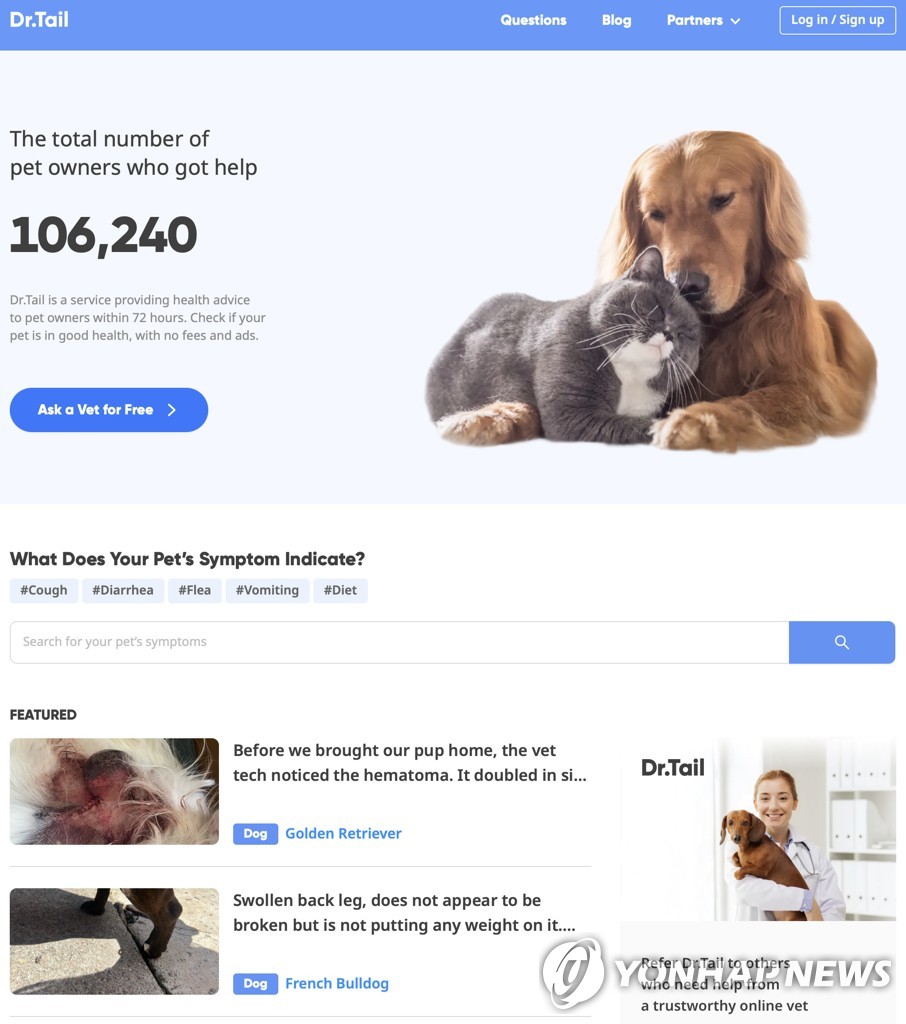Expand the Partners dropdown chevron
The height and width of the screenshot is (1024, 906).
pos(736,21)
